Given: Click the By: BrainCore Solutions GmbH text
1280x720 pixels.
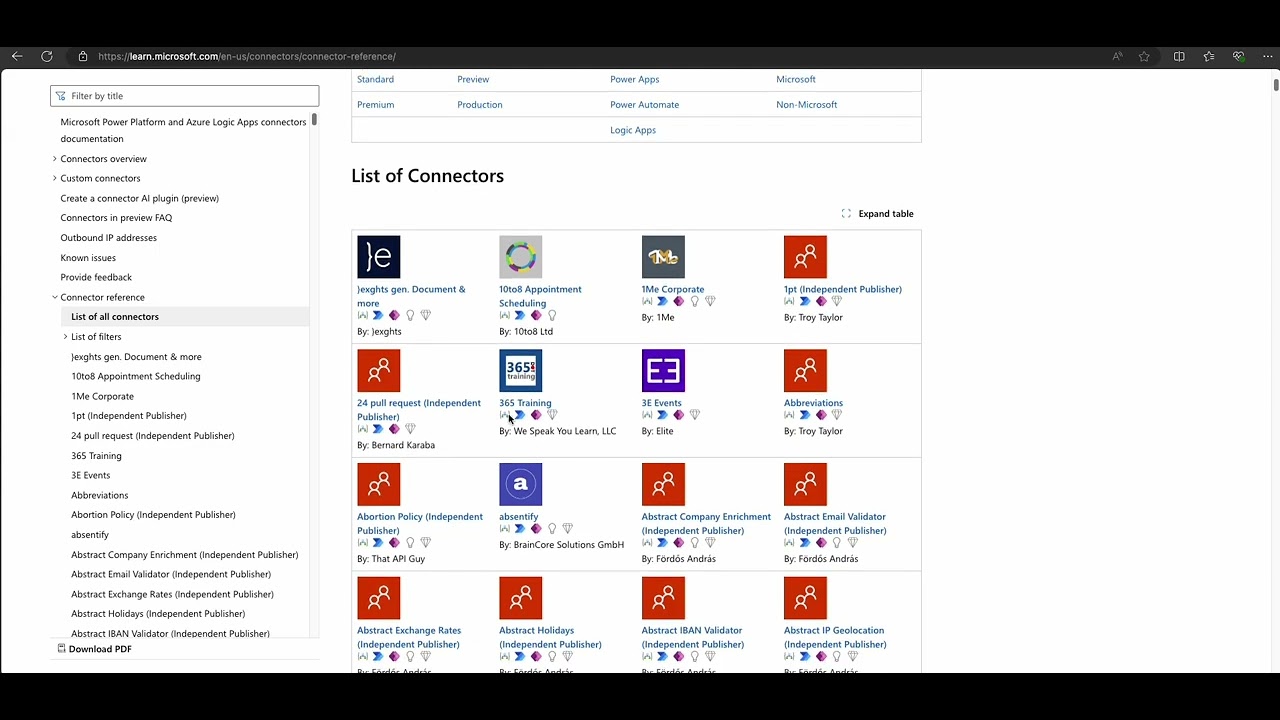Looking at the screenshot, I should (561, 545).
